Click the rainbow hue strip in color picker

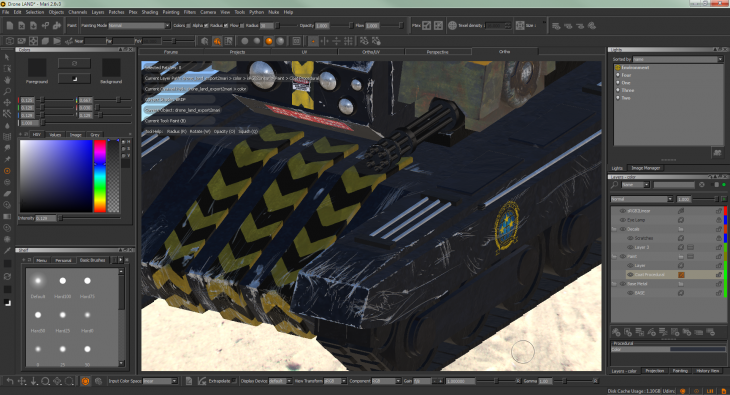coord(100,176)
